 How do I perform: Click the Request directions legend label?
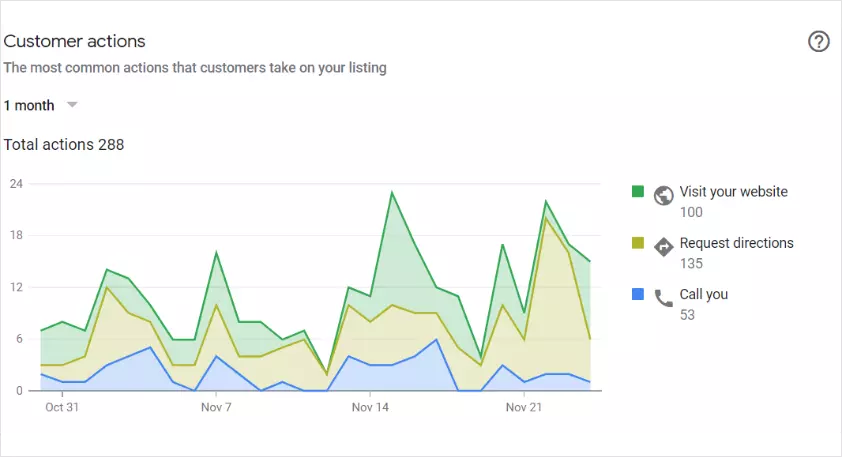coord(736,243)
